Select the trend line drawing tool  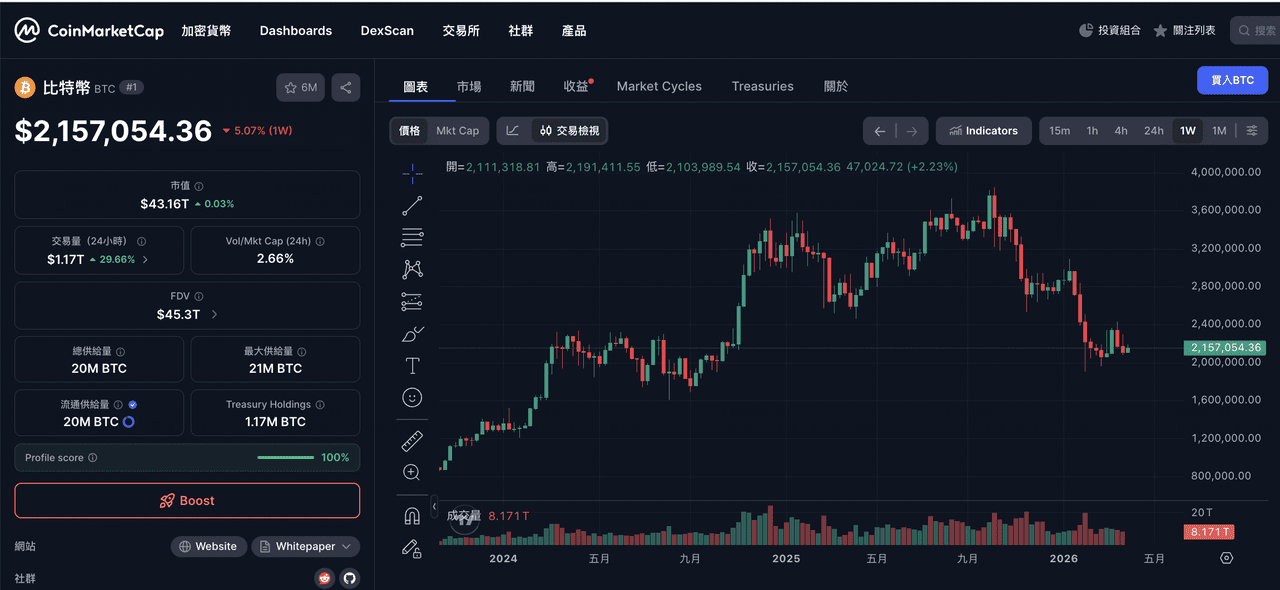[412, 206]
